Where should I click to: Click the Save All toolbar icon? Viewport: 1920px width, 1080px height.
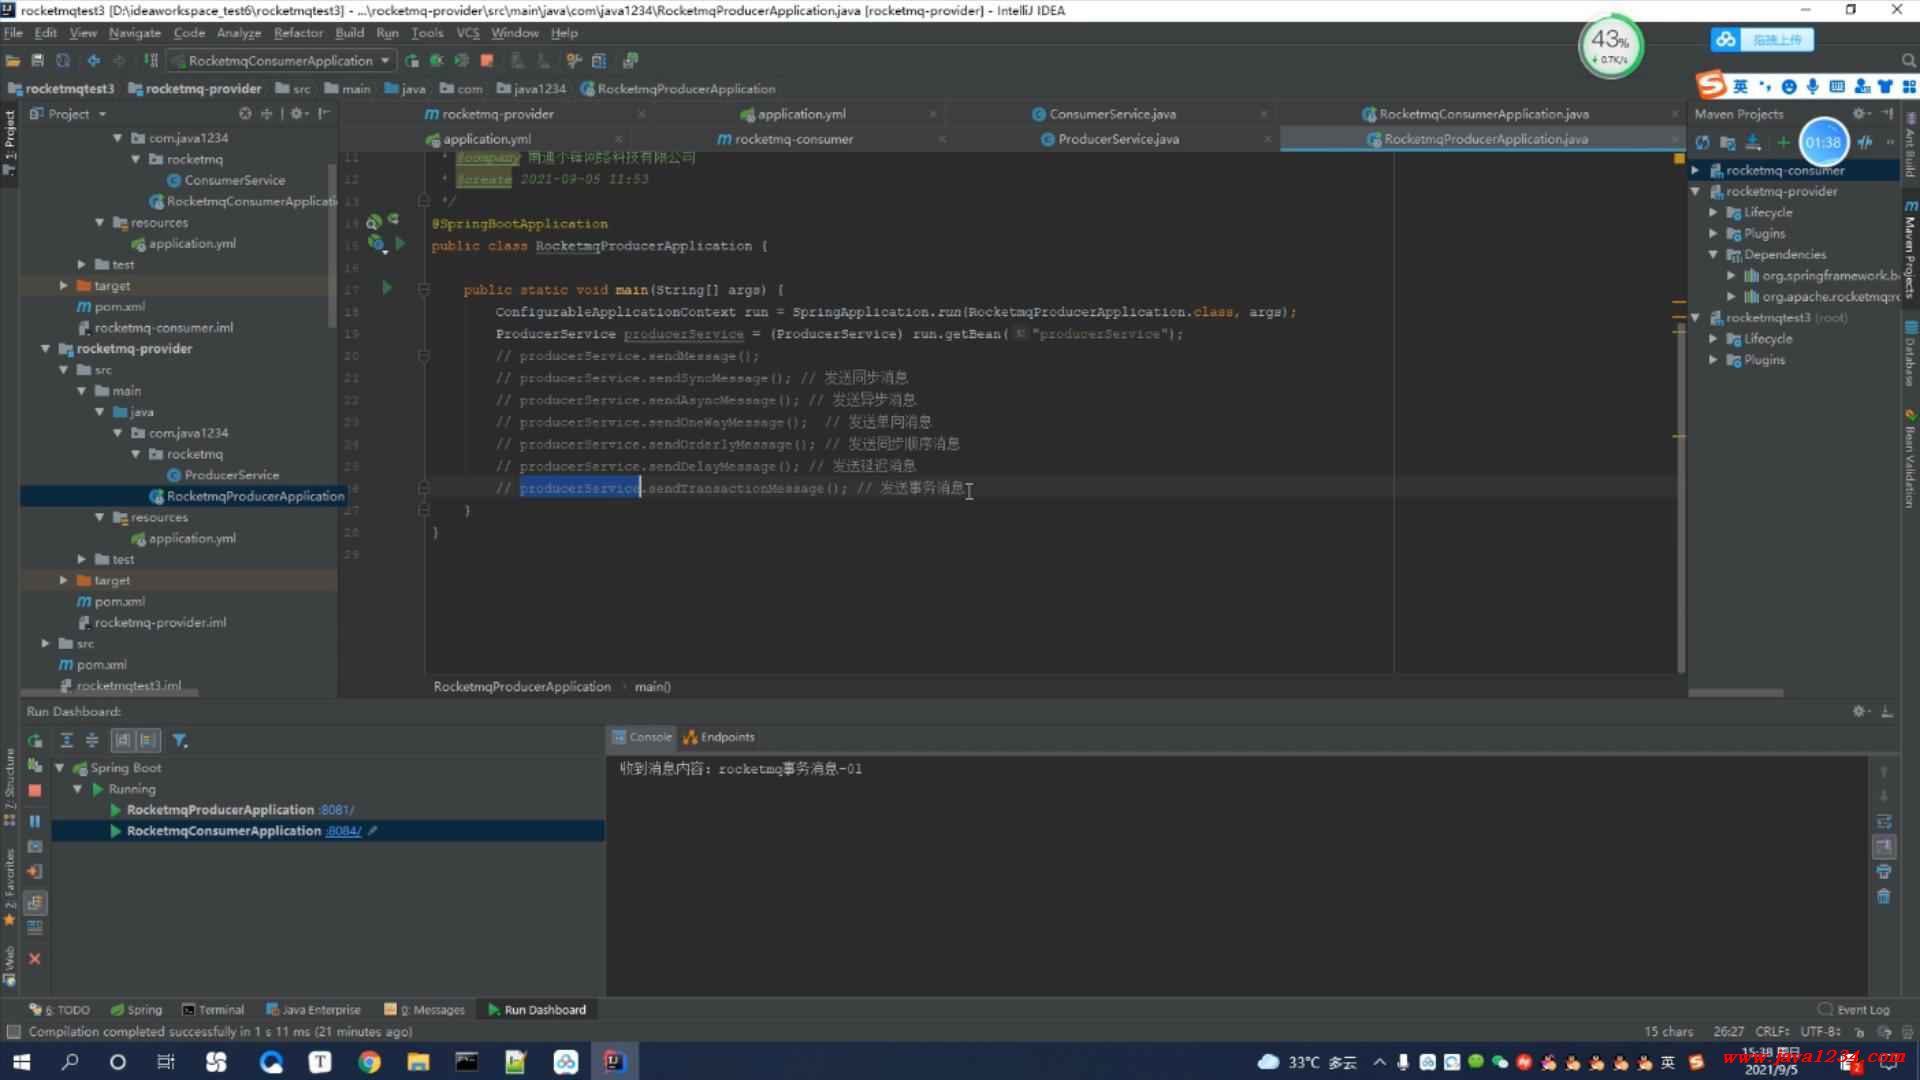(38, 60)
